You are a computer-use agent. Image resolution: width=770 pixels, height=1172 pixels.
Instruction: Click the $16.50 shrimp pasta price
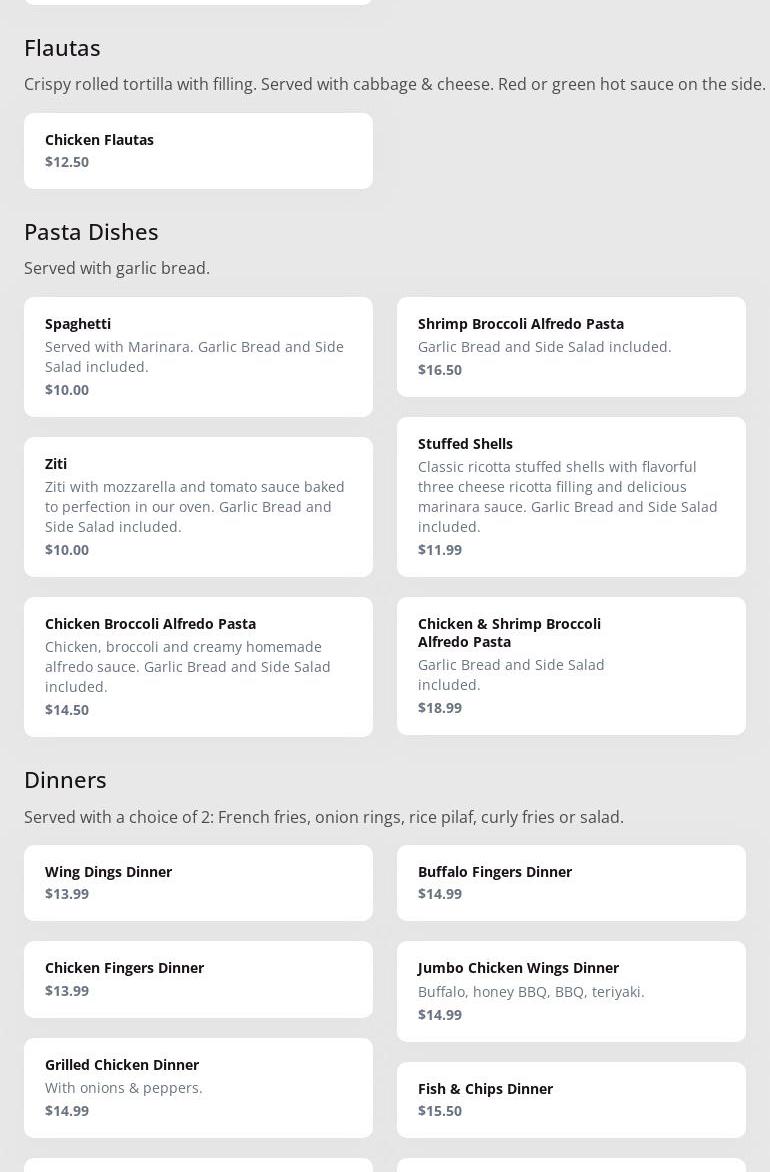[440, 370]
